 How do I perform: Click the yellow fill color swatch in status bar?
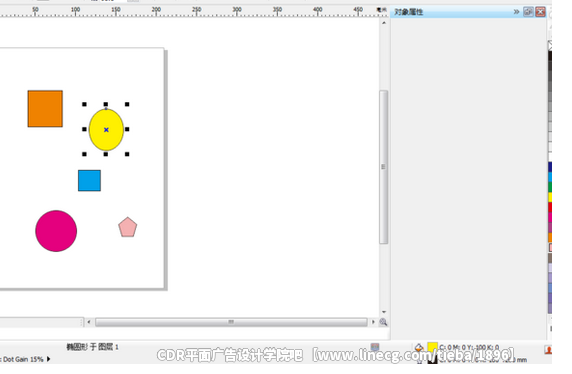coord(432,347)
